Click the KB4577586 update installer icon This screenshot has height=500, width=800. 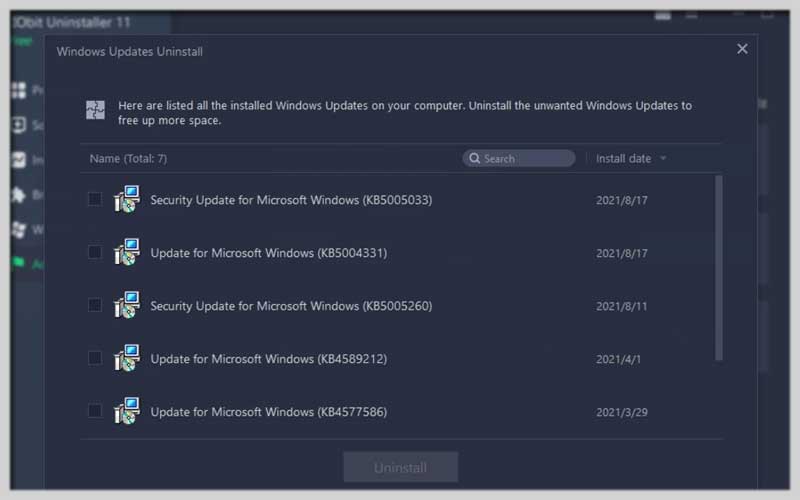click(127, 411)
